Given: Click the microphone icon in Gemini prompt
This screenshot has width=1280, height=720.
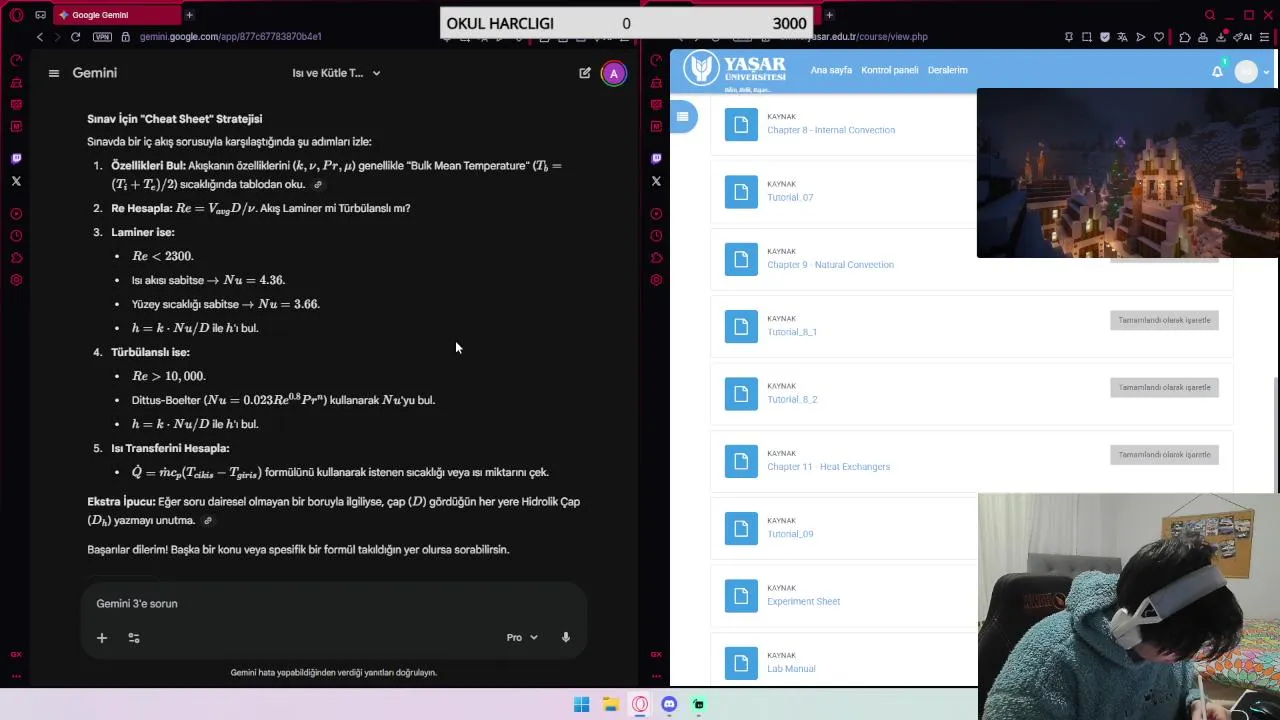Looking at the screenshot, I should 565,637.
